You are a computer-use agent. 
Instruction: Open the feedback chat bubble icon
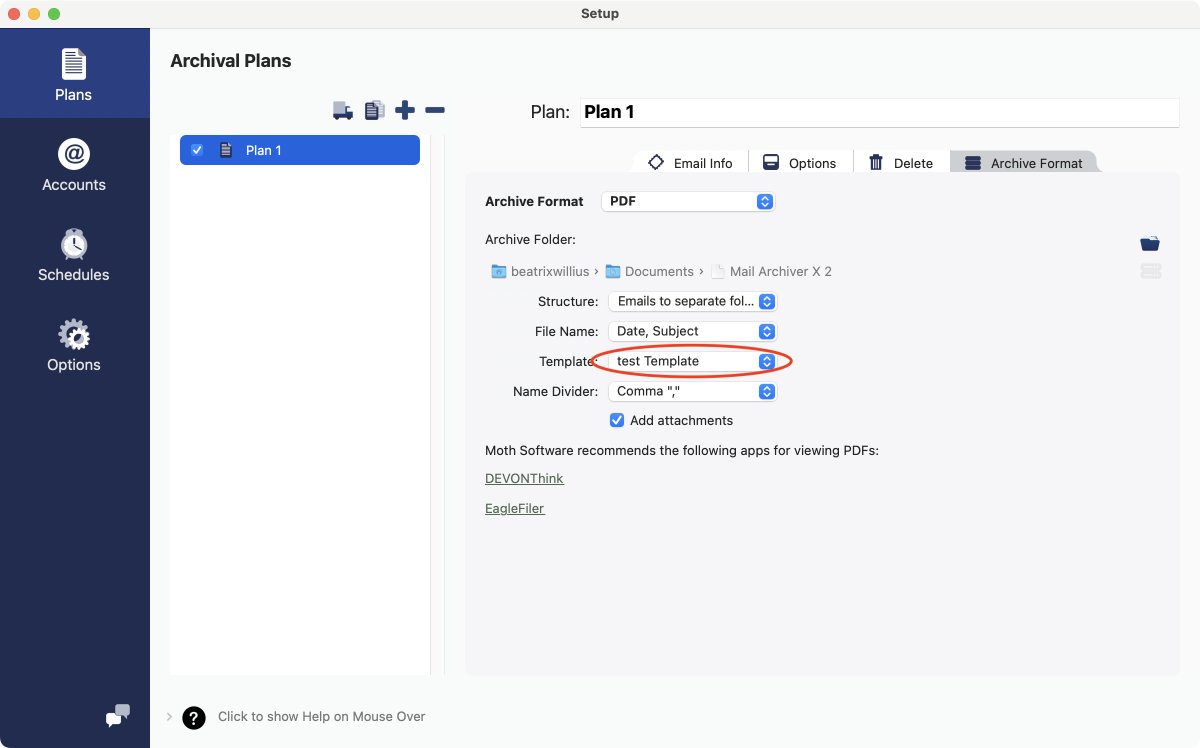[118, 715]
